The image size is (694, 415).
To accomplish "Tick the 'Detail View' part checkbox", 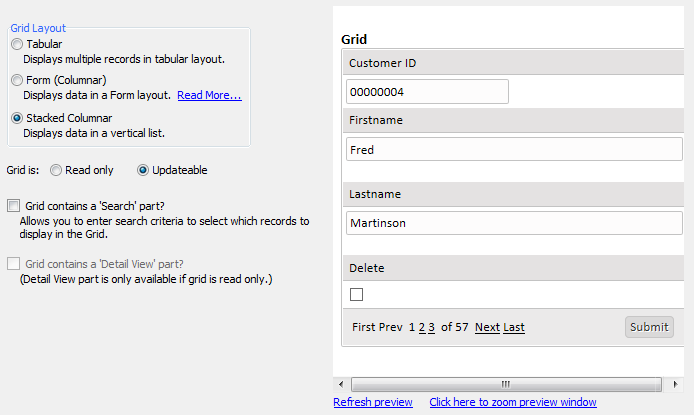I will (x=13, y=264).
